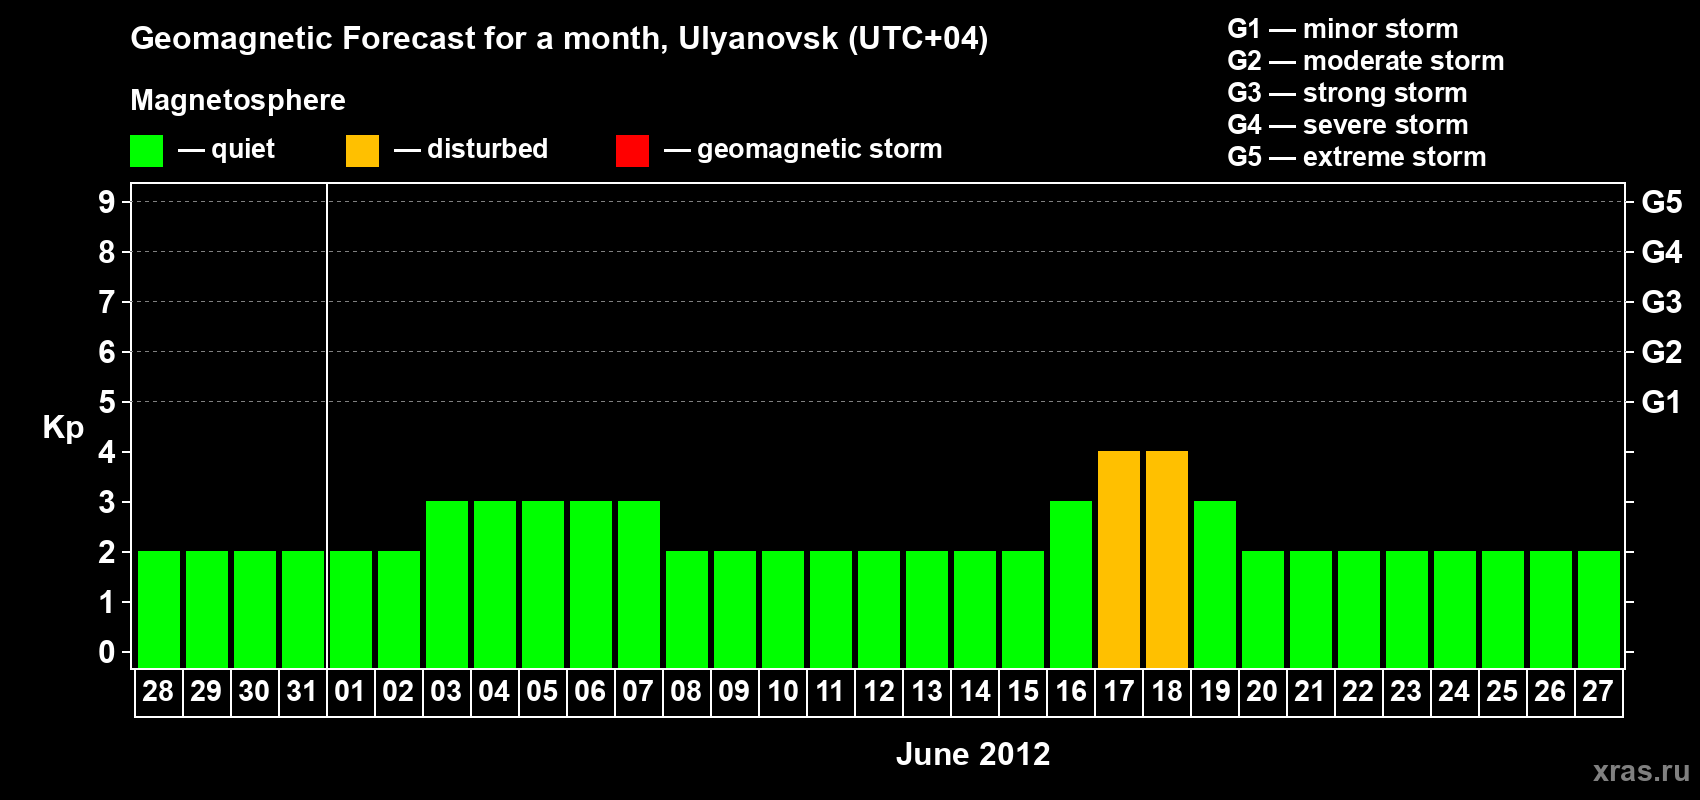
Task: Click the G3 right-axis label
Action: pyautogui.click(x=1661, y=302)
